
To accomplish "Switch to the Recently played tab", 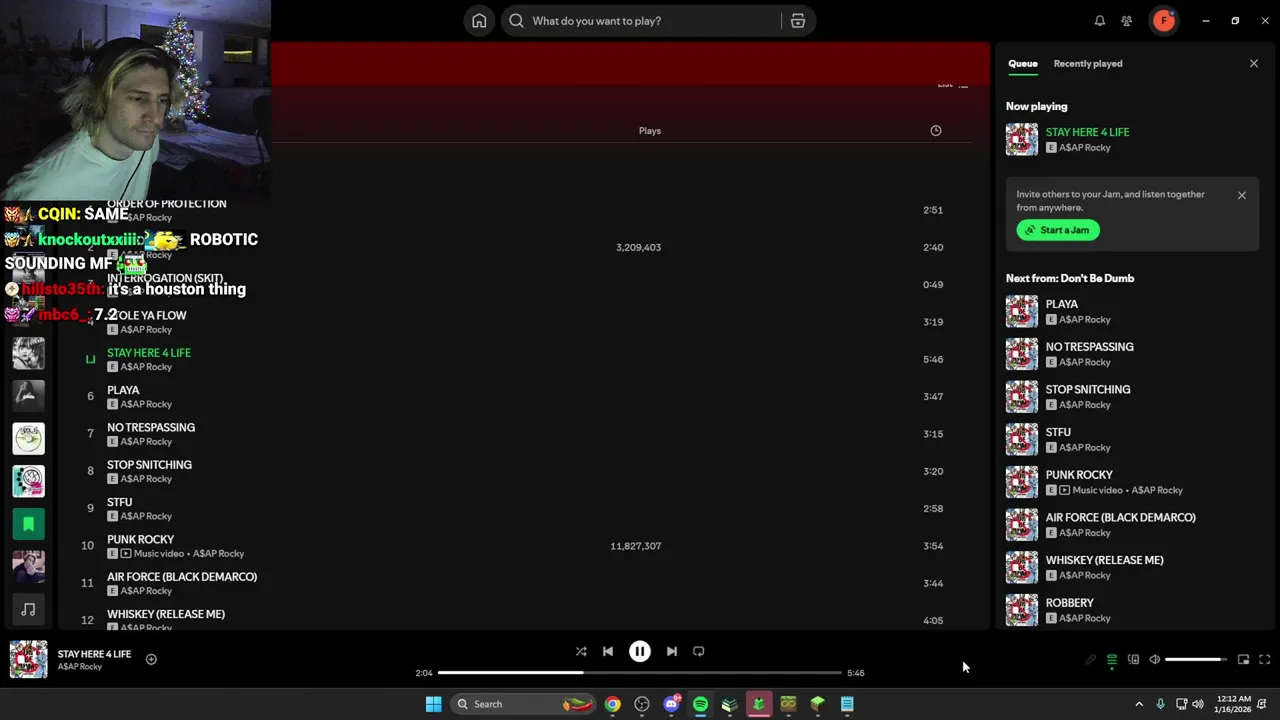I will 1088,63.
